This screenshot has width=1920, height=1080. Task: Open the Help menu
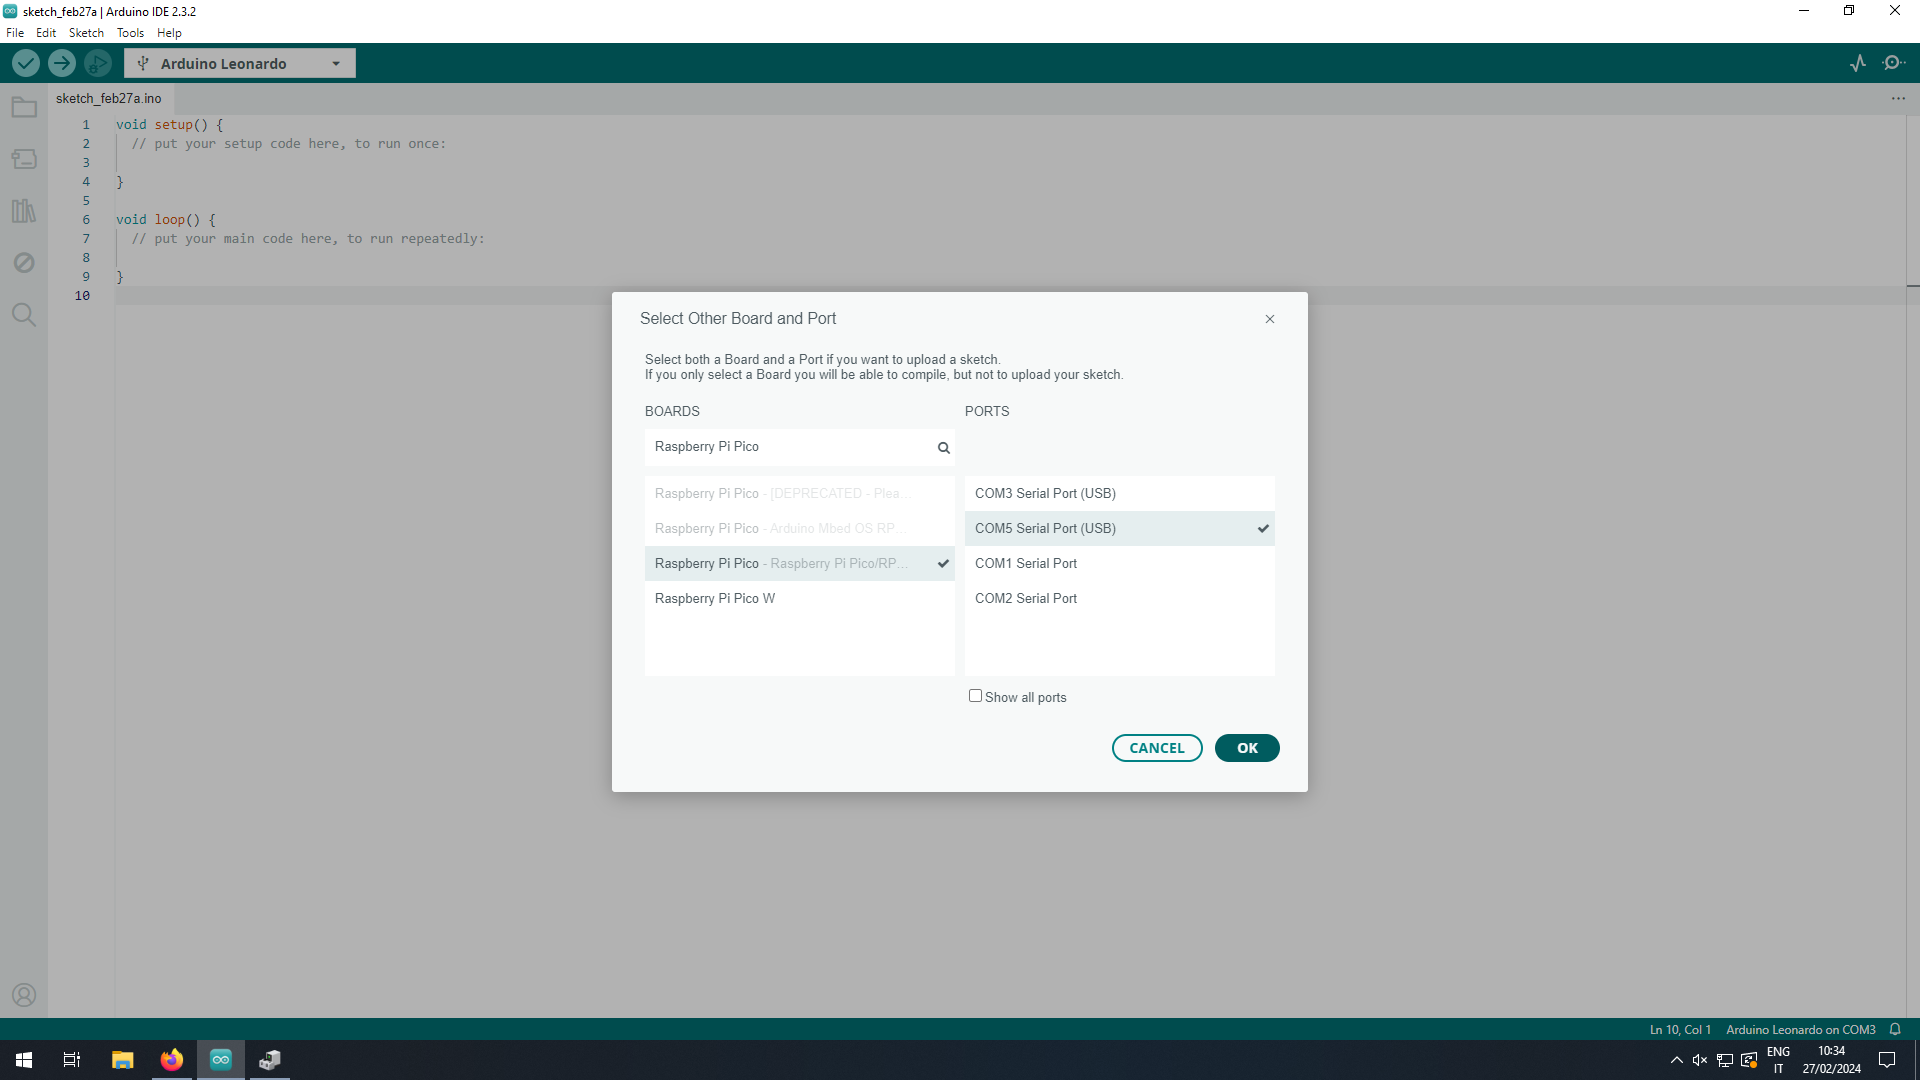(x=169, y=33)
